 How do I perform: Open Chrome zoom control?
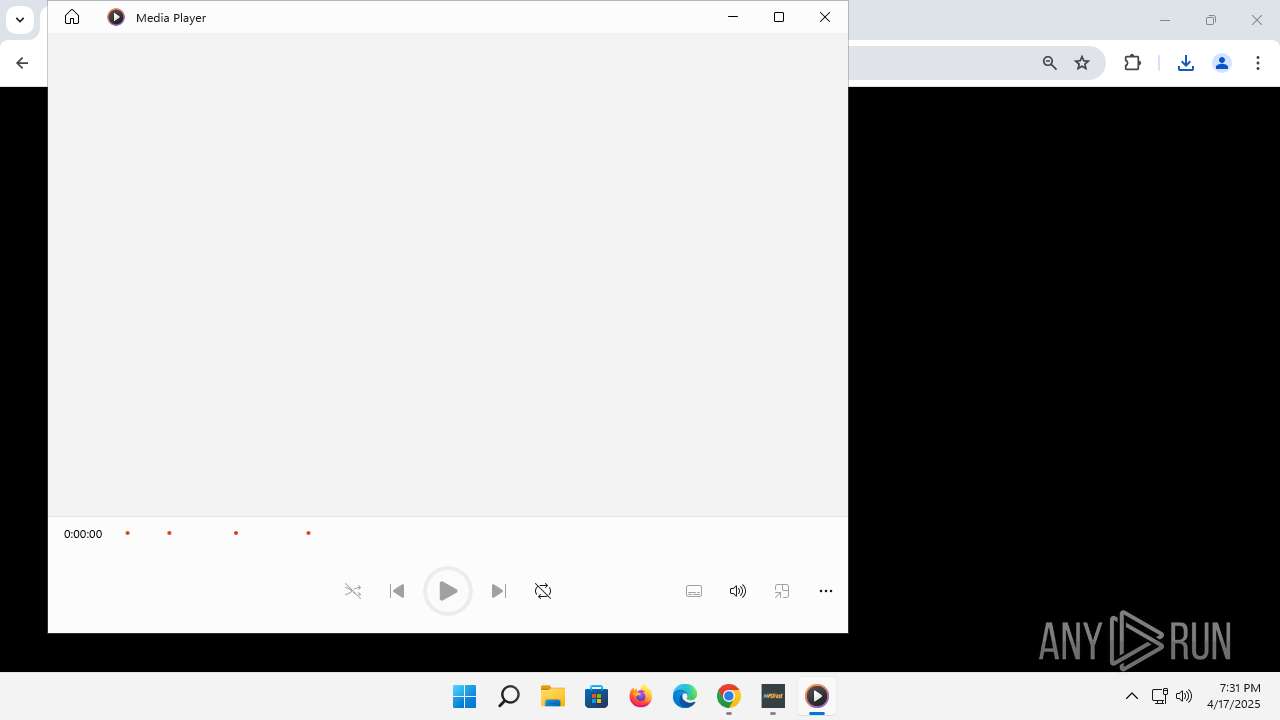tap(1050, 63)
